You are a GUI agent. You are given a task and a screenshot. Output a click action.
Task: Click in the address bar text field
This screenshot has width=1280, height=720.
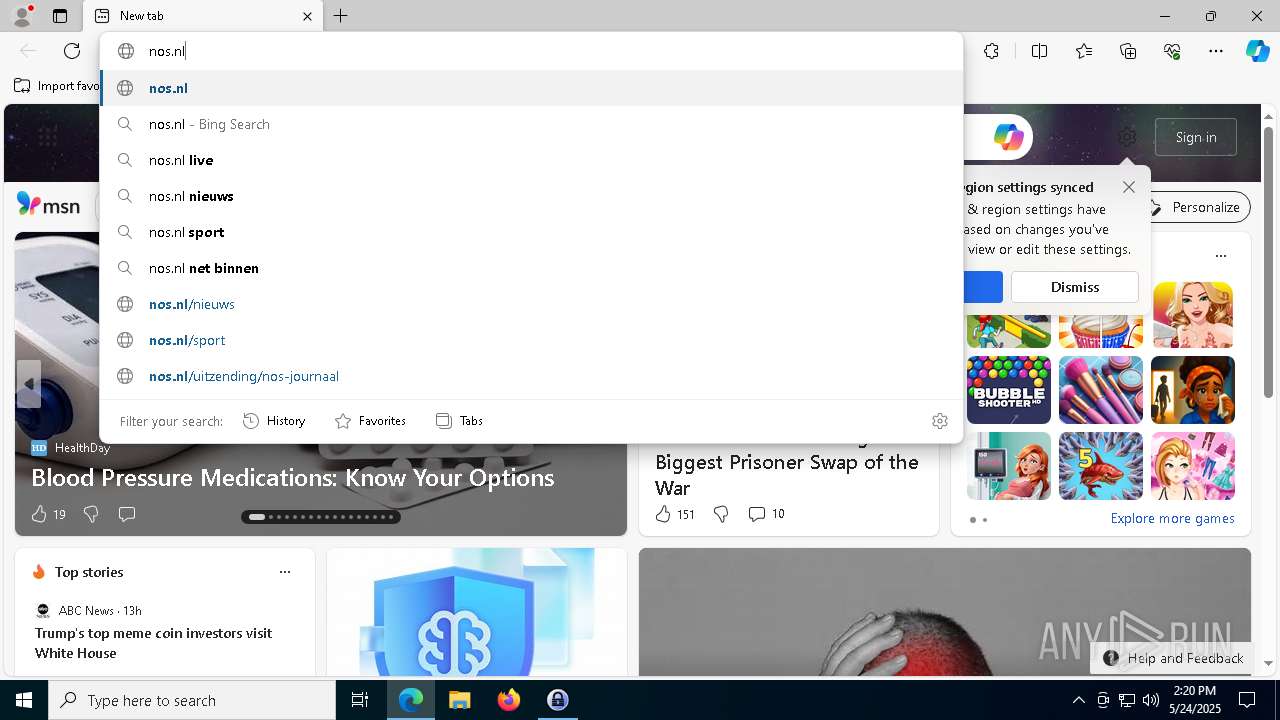[x=531, y=51]
